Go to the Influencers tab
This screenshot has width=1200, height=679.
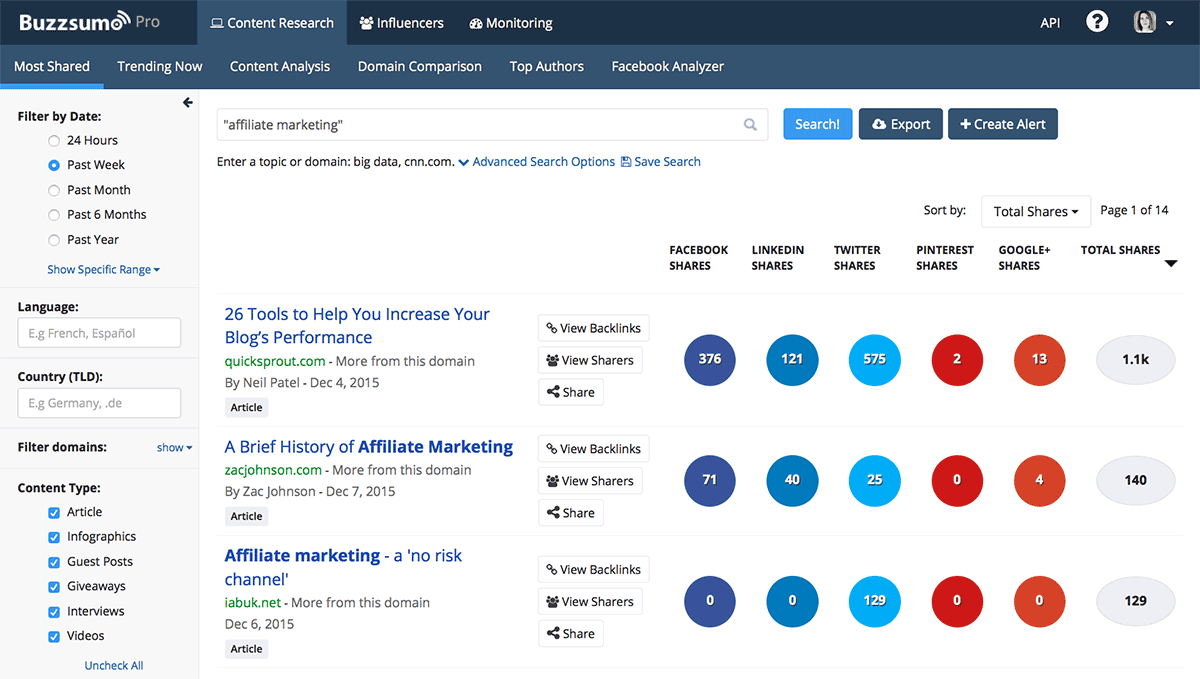coord(401,22)
